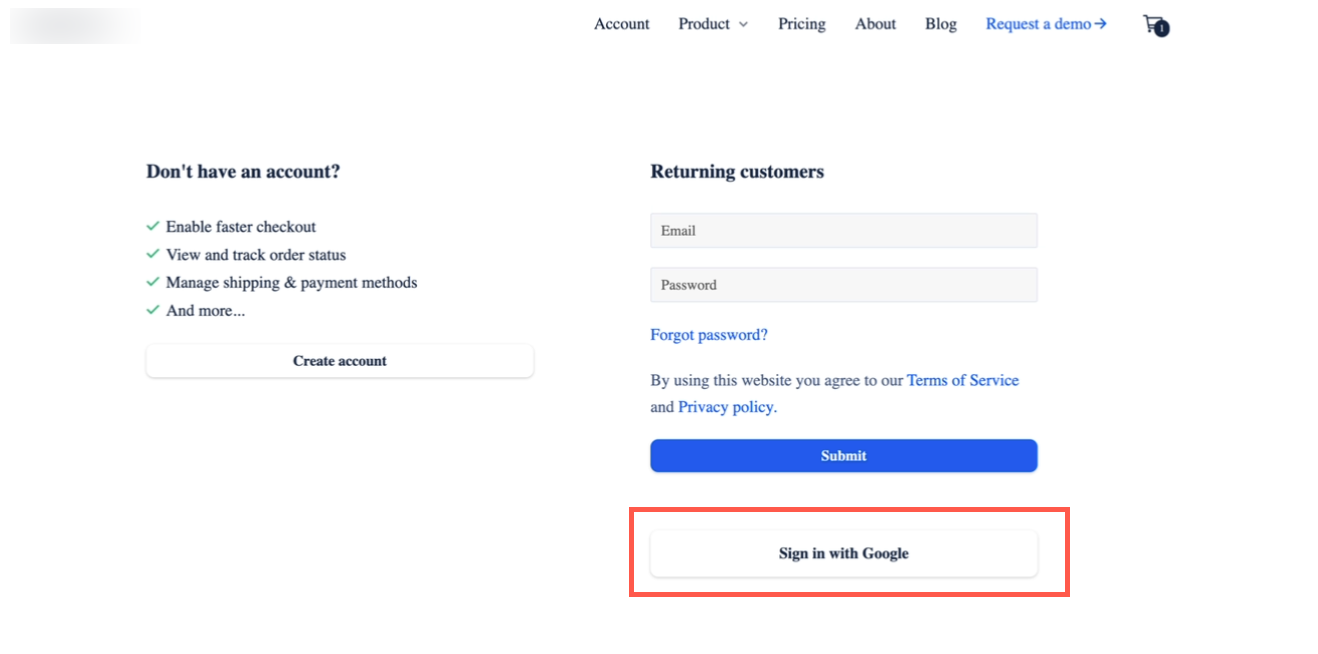
Task: View the Terms of Service
Action: tap(962, 380)
